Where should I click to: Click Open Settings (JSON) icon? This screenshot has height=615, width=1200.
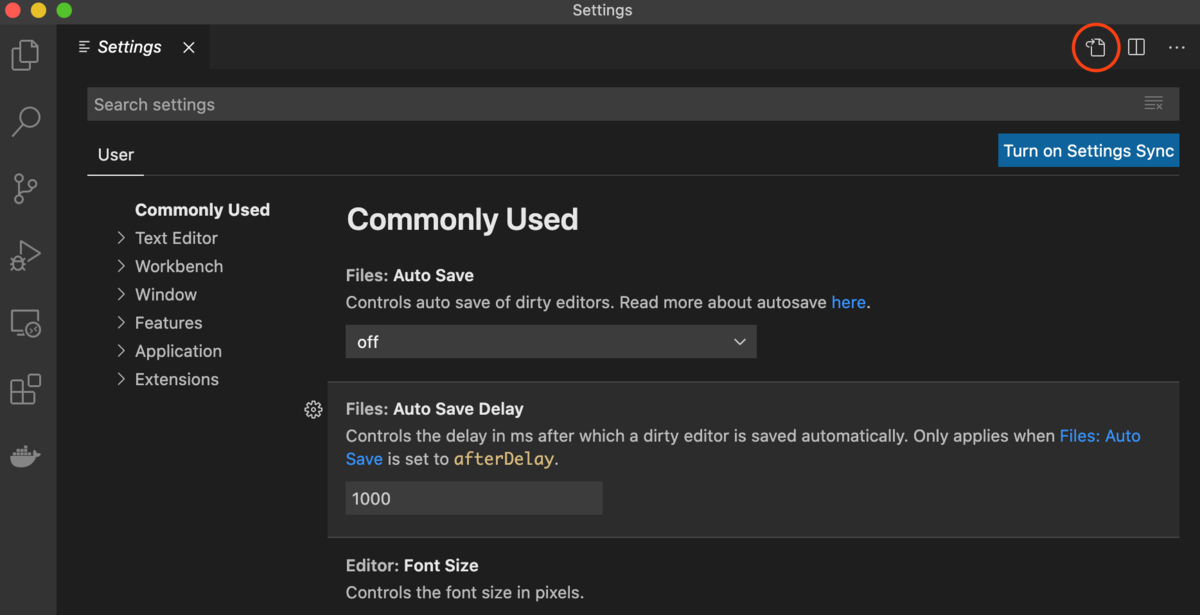click(x=1096, y=47)
